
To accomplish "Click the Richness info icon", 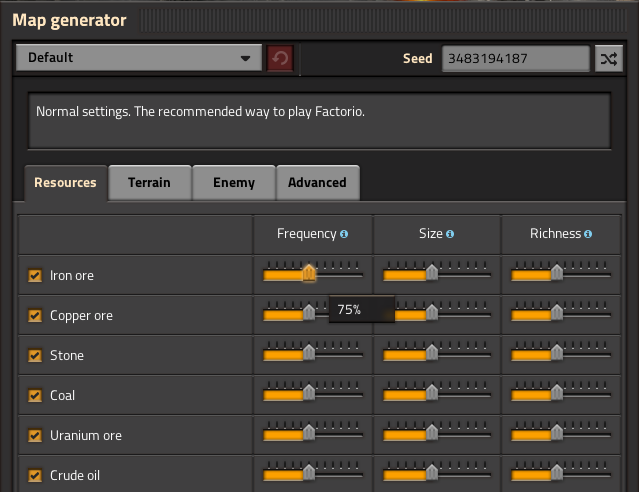I will tap(588, 234).
